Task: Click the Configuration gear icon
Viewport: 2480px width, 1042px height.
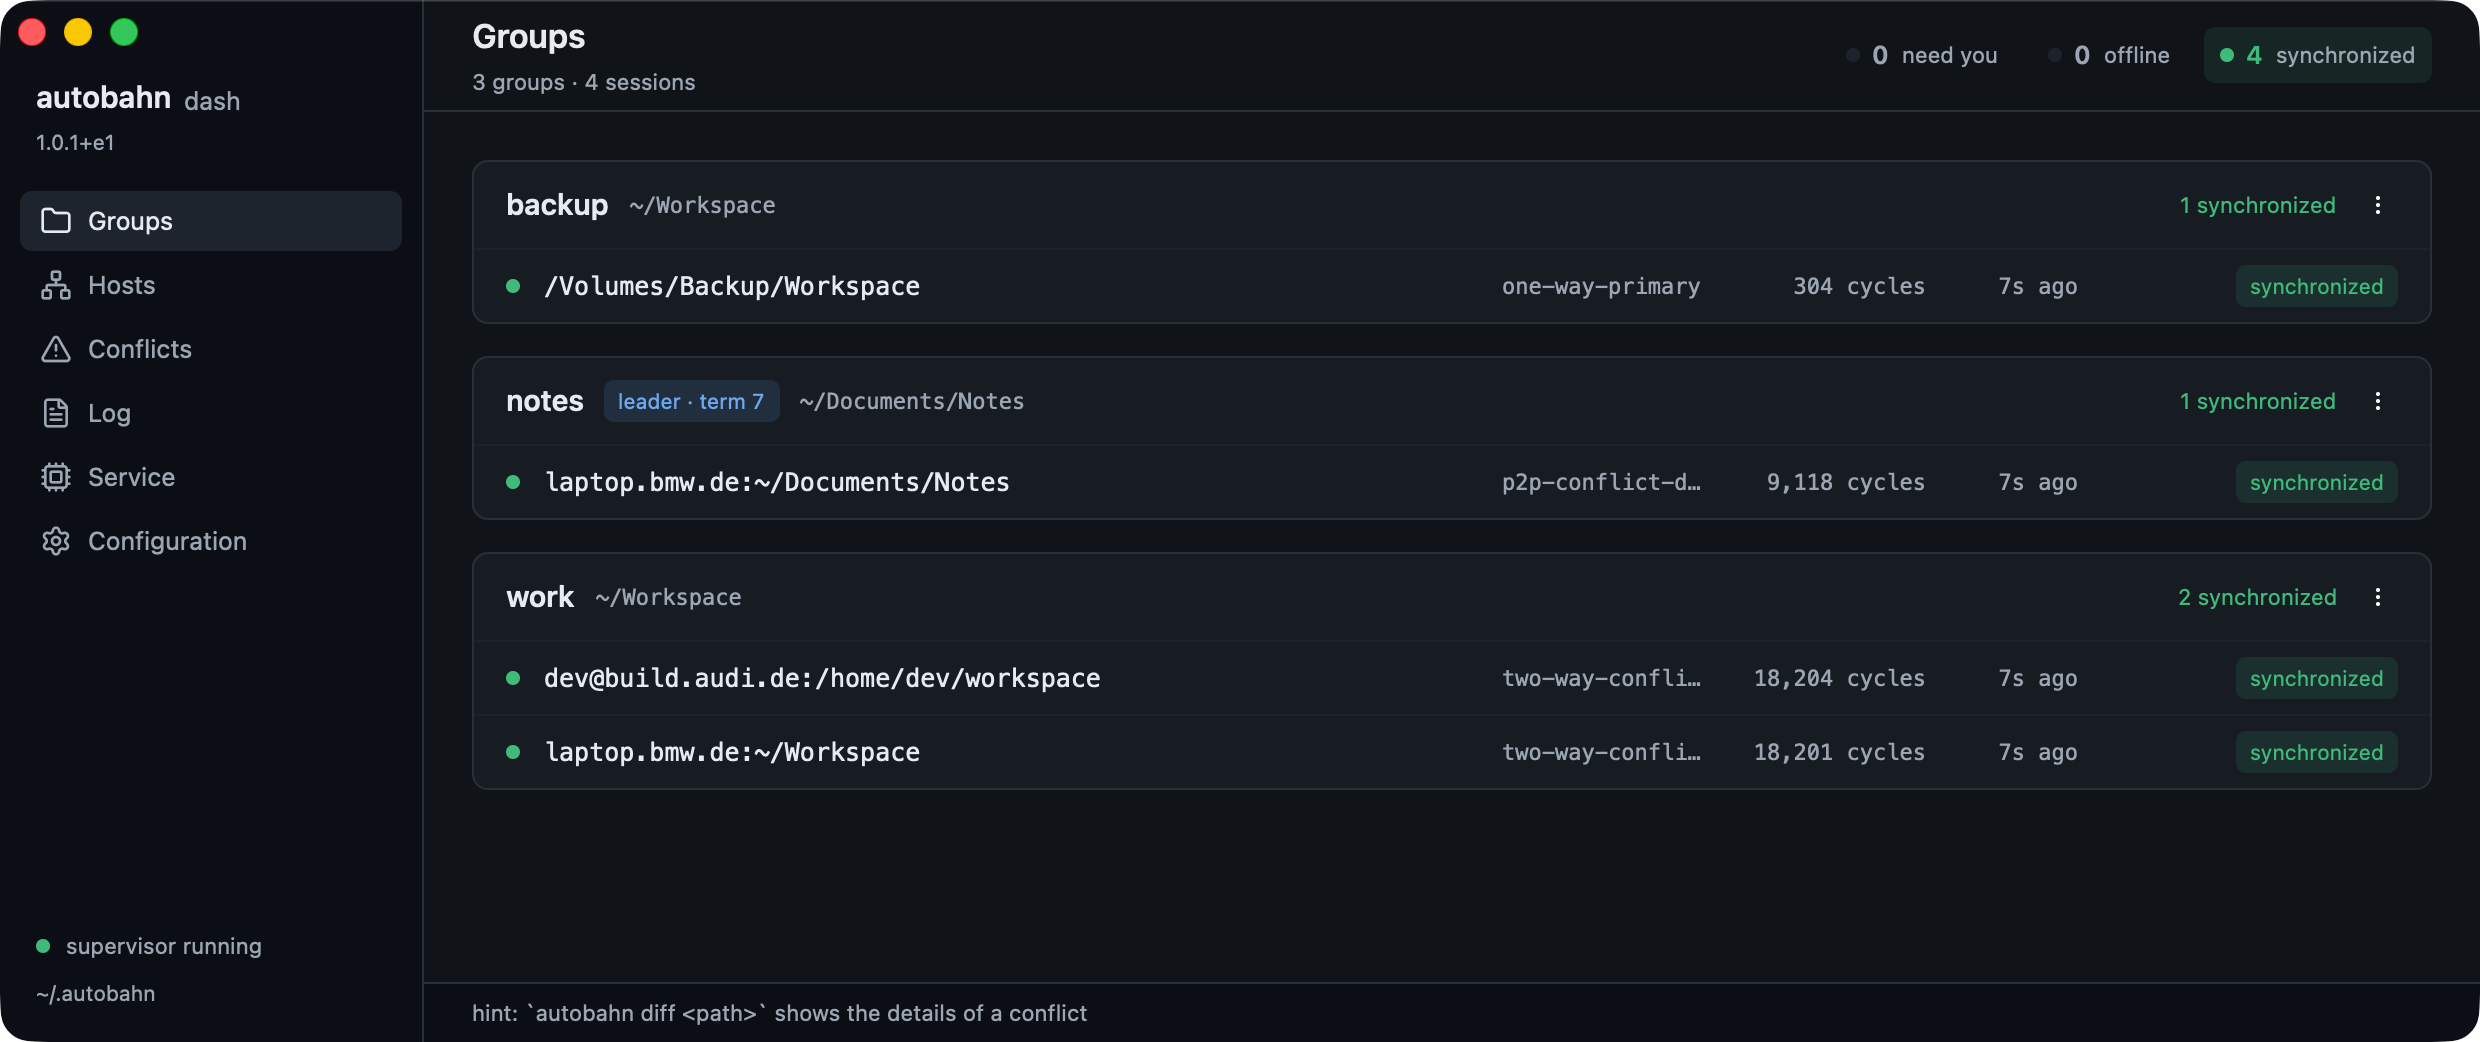Action: (x=56, y=541)
